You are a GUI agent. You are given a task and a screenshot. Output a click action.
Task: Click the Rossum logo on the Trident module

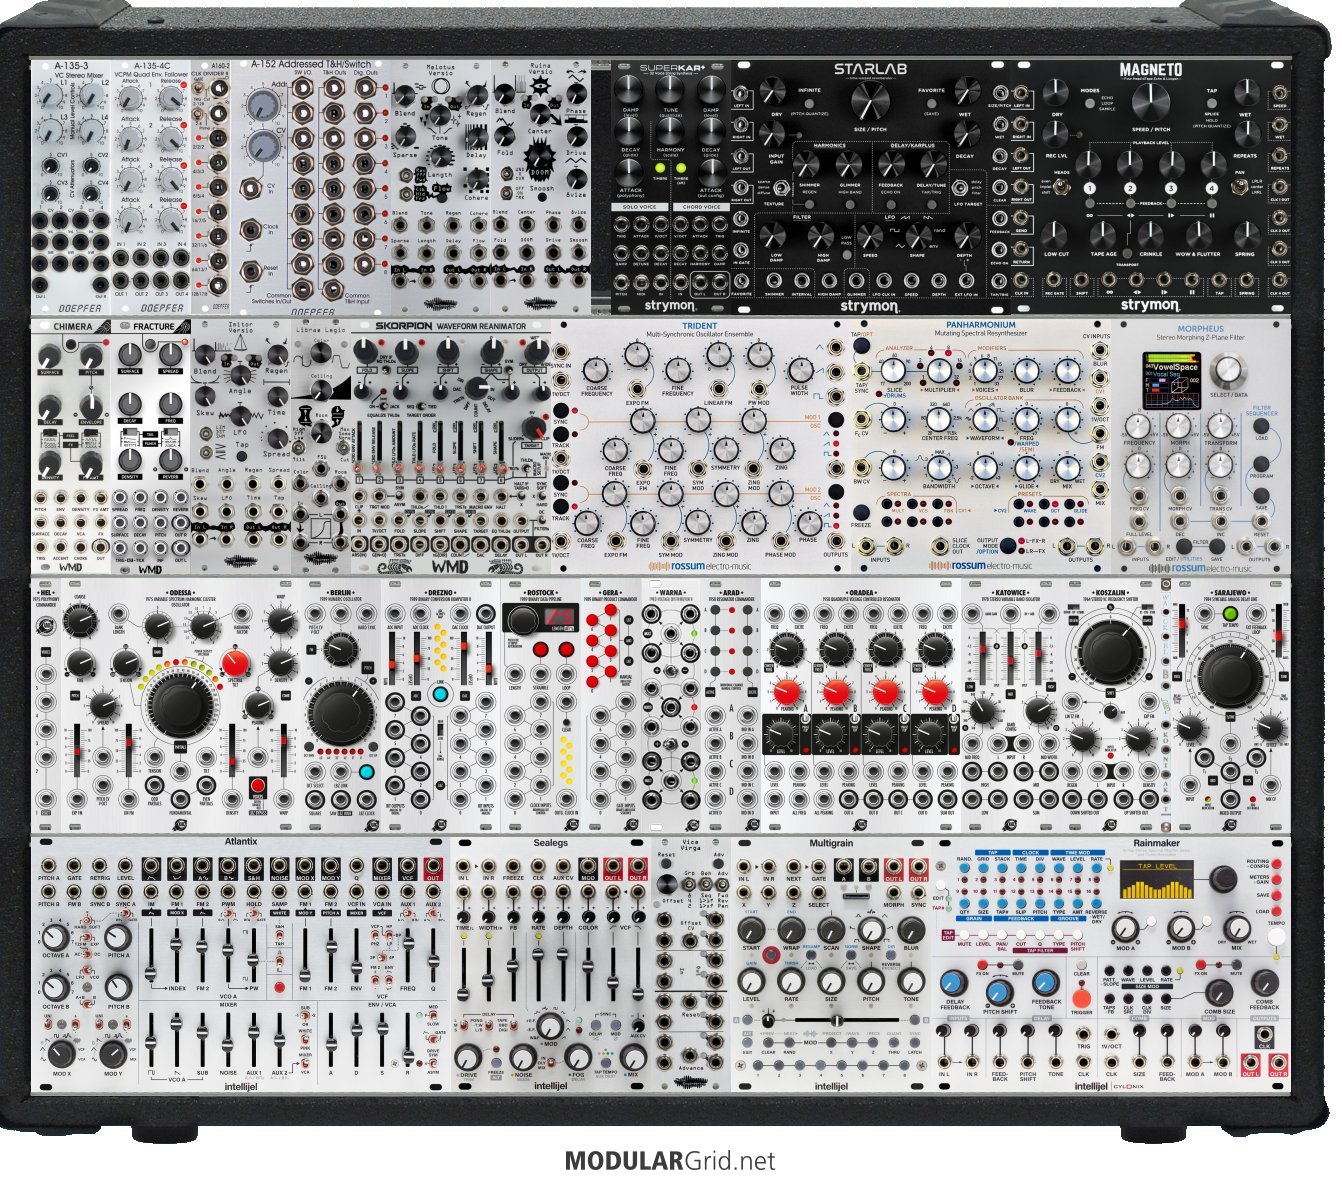coord(702,566)
